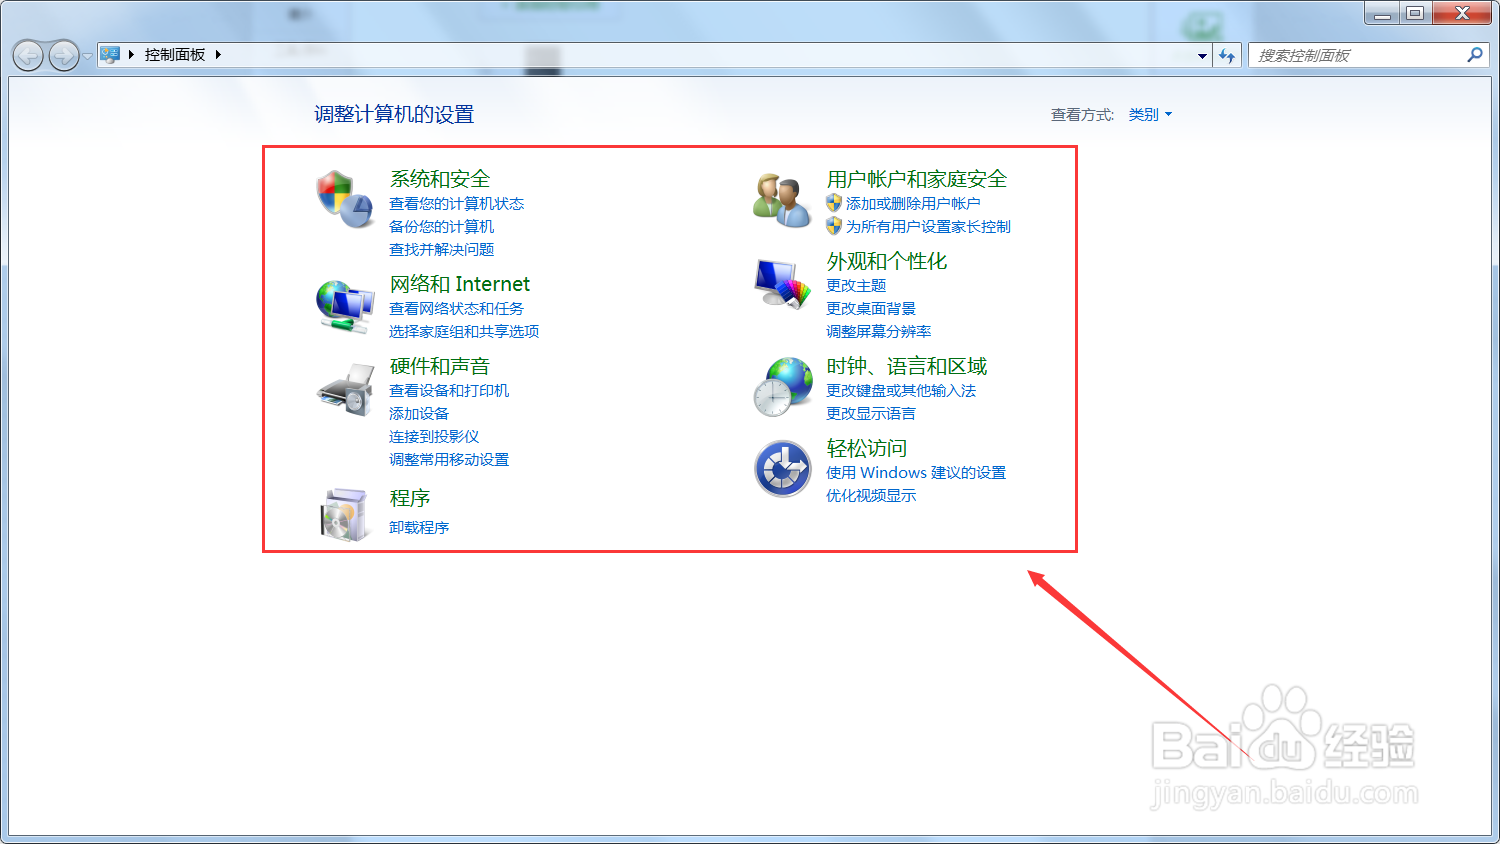Screen dimensions: 1500x844
Task: Click 为所有用户设置家长控制 link
Action: click(x=928, y=227)
